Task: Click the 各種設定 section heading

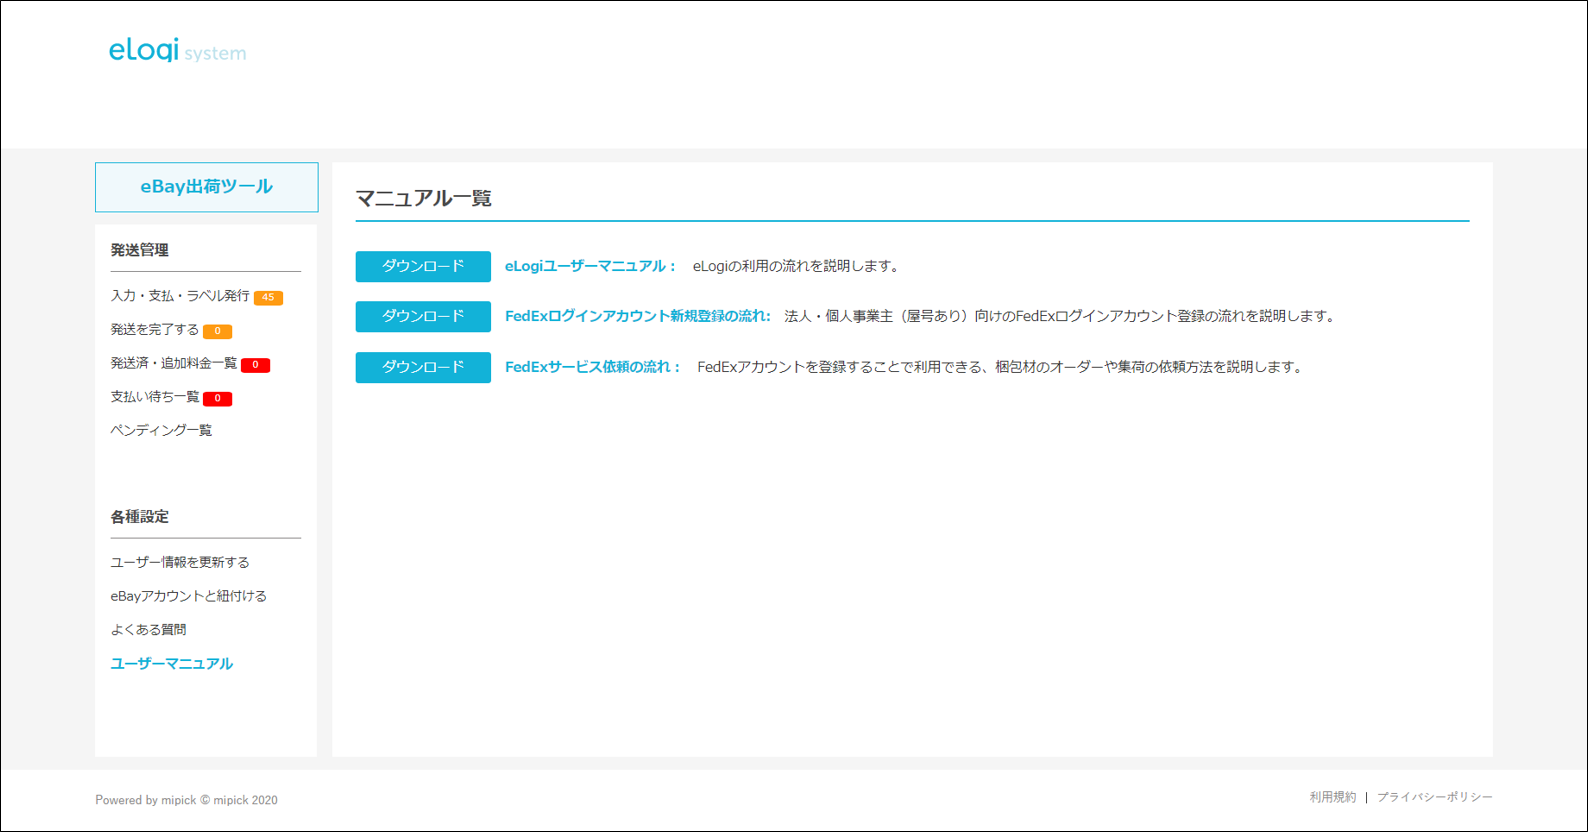Action: pos(139,517)
